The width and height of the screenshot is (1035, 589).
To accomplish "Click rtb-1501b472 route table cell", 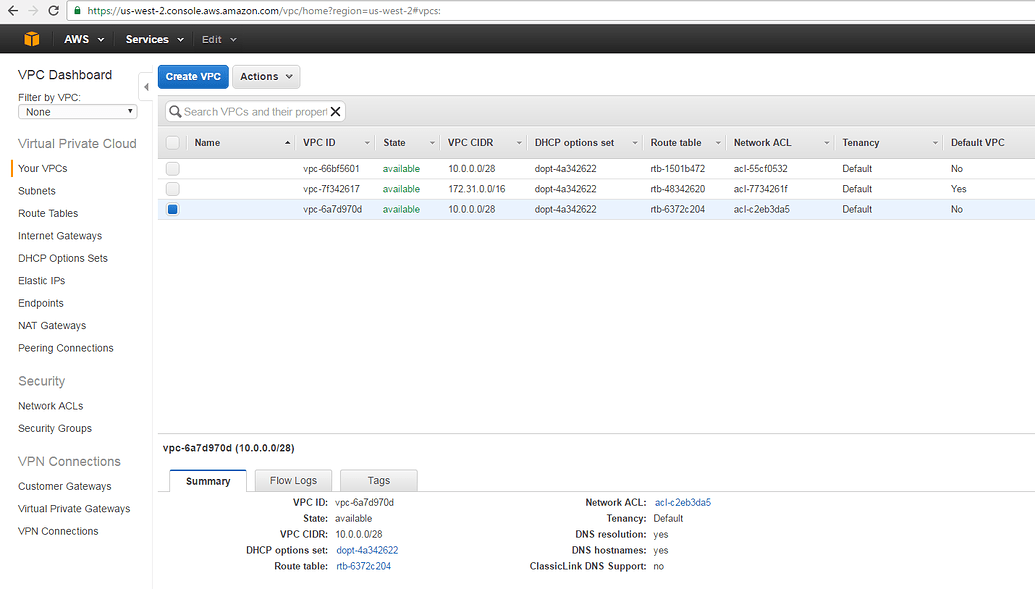I will (x=677, y=168).
